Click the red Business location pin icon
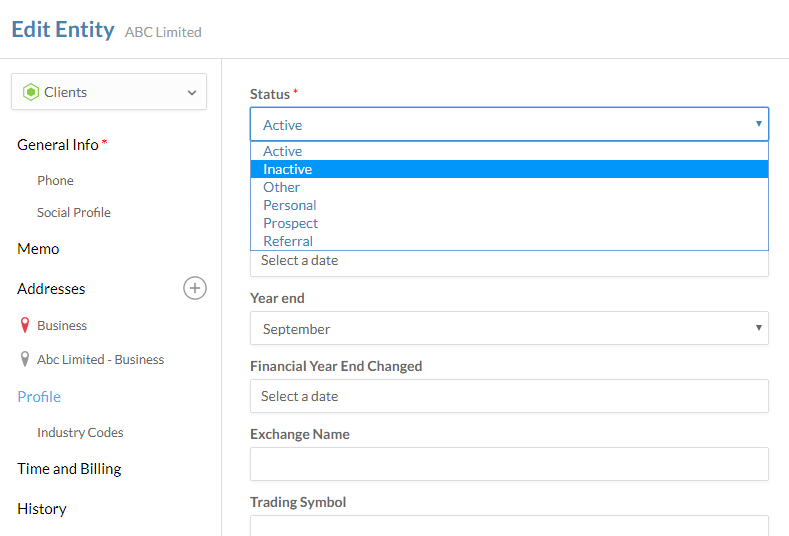Image resolution: width=789 pixels, height=536 pixels. [x=24, y=326]
